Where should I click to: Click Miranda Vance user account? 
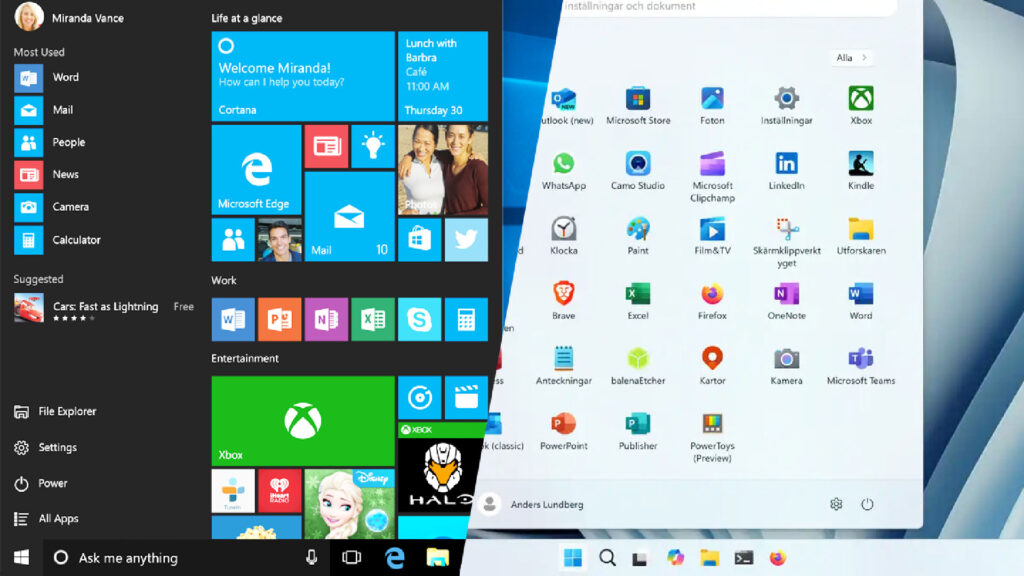tap(69, 17)
